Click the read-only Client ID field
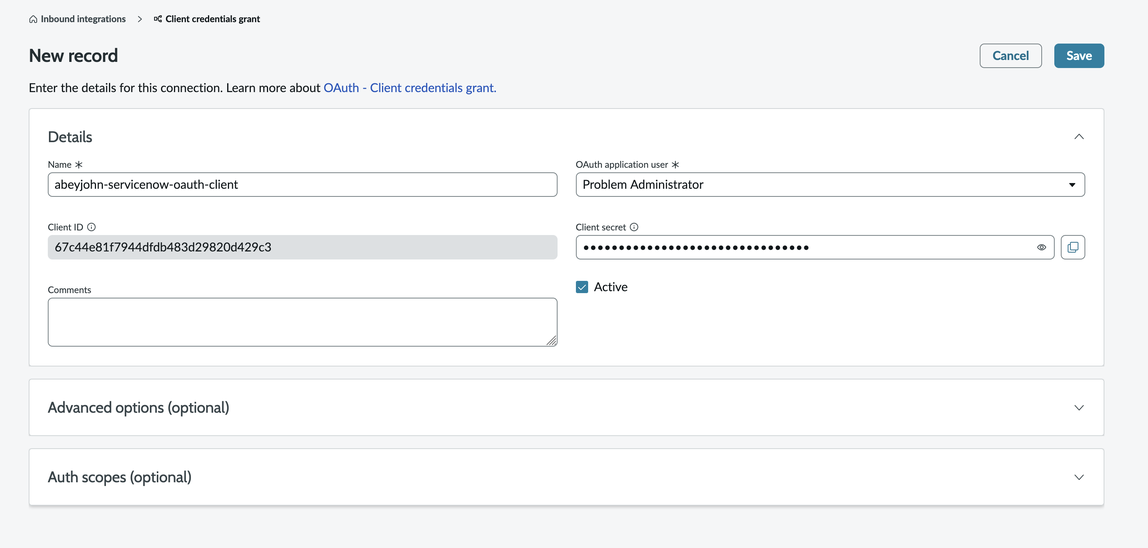The height and width of the screenshot is (548, 1148). pos(302,247)
